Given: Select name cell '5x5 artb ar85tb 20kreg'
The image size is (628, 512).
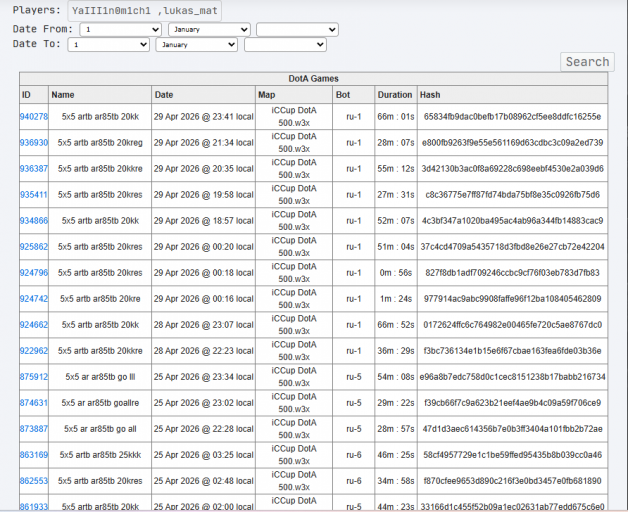Looking at the screenshot, I should pyautogui.click(x=100, y=143).
